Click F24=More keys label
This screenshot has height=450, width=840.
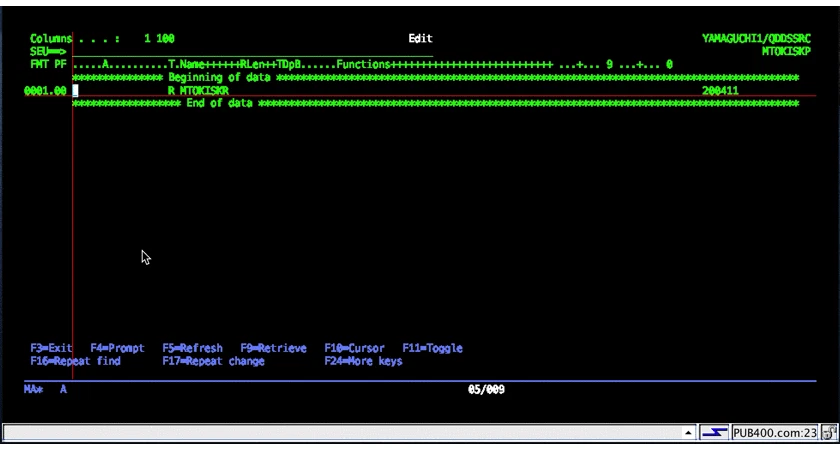(x=363, y=361)
